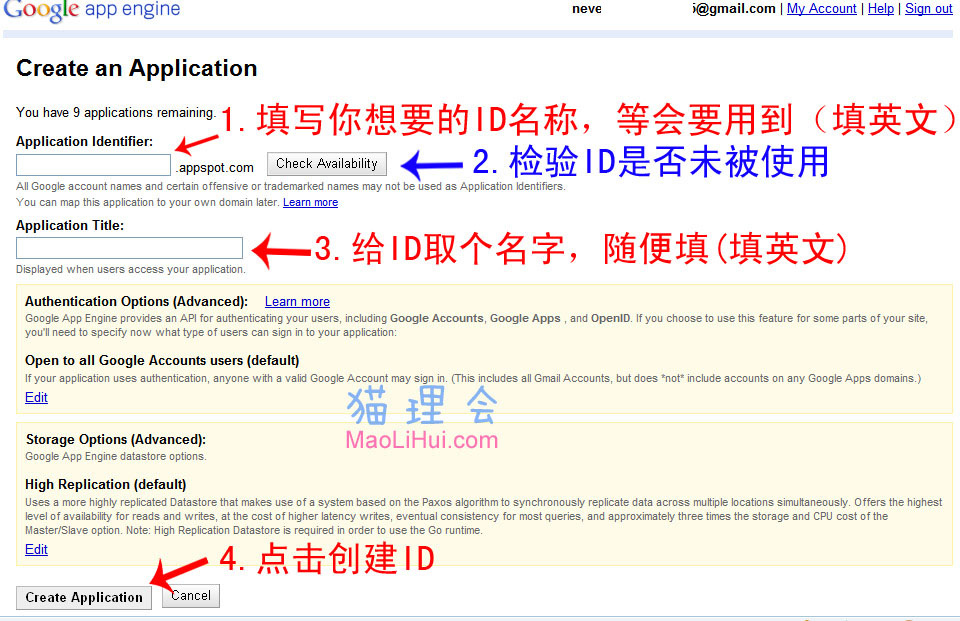Edit the High Replication storage option
The height and width of the screenshot is (621, 960).
[x=36, y=549]
